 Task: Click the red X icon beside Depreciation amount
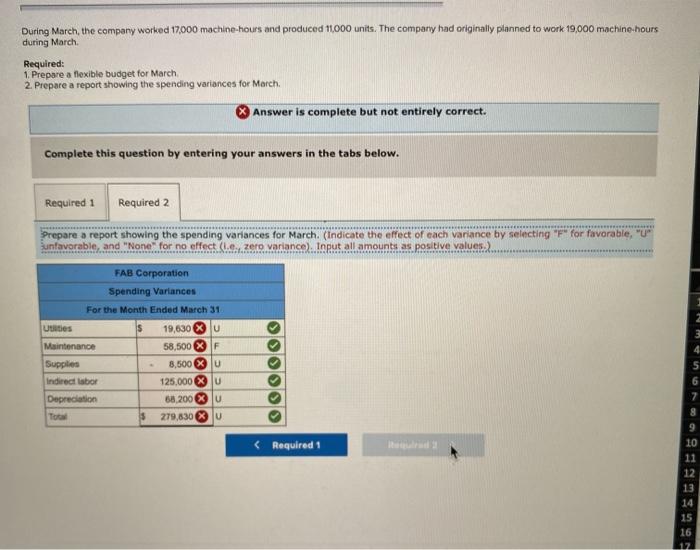(x=202, y=399)
